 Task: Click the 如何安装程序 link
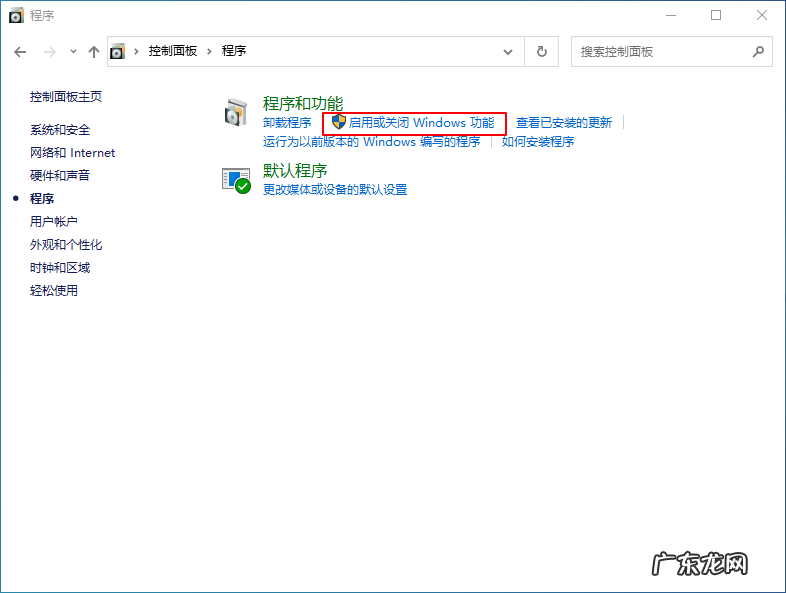tap(538, 142)
